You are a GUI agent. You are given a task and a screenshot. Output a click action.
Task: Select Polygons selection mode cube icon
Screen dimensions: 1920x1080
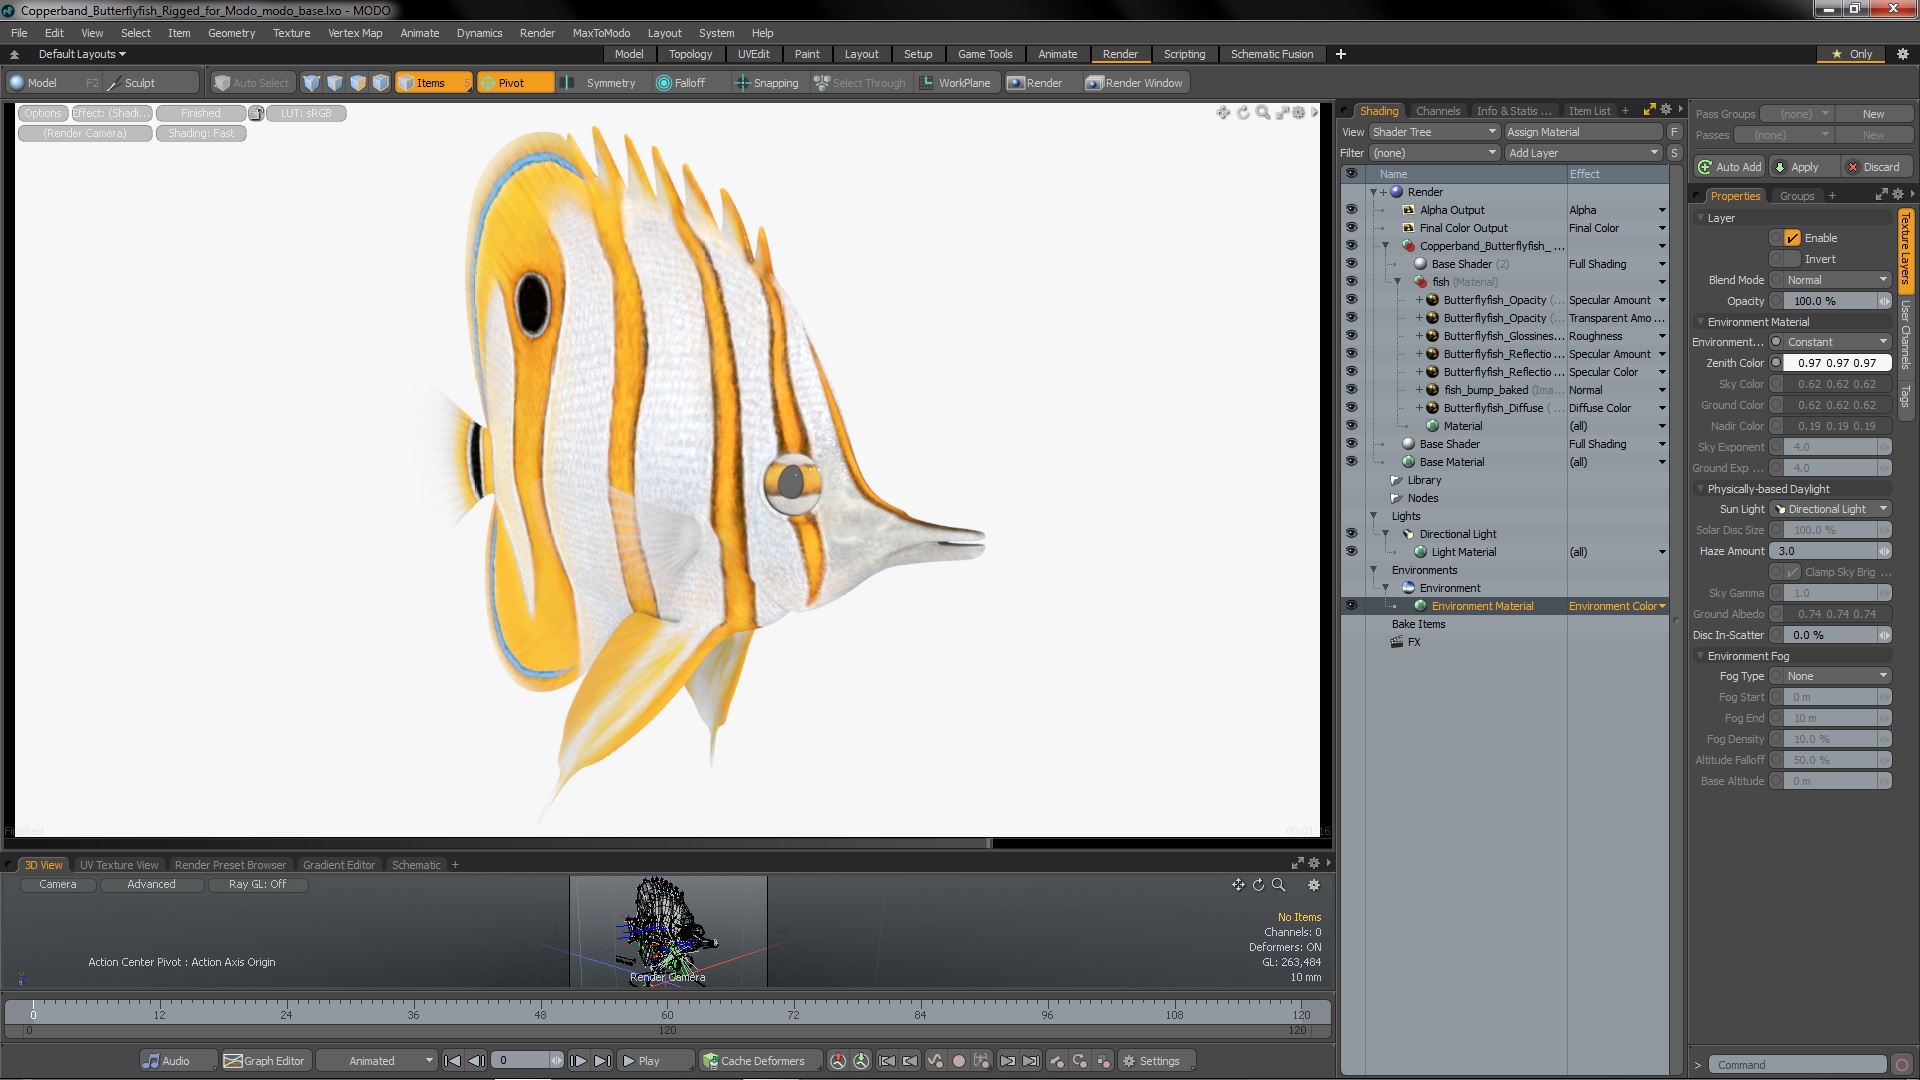tap(357, 83)
